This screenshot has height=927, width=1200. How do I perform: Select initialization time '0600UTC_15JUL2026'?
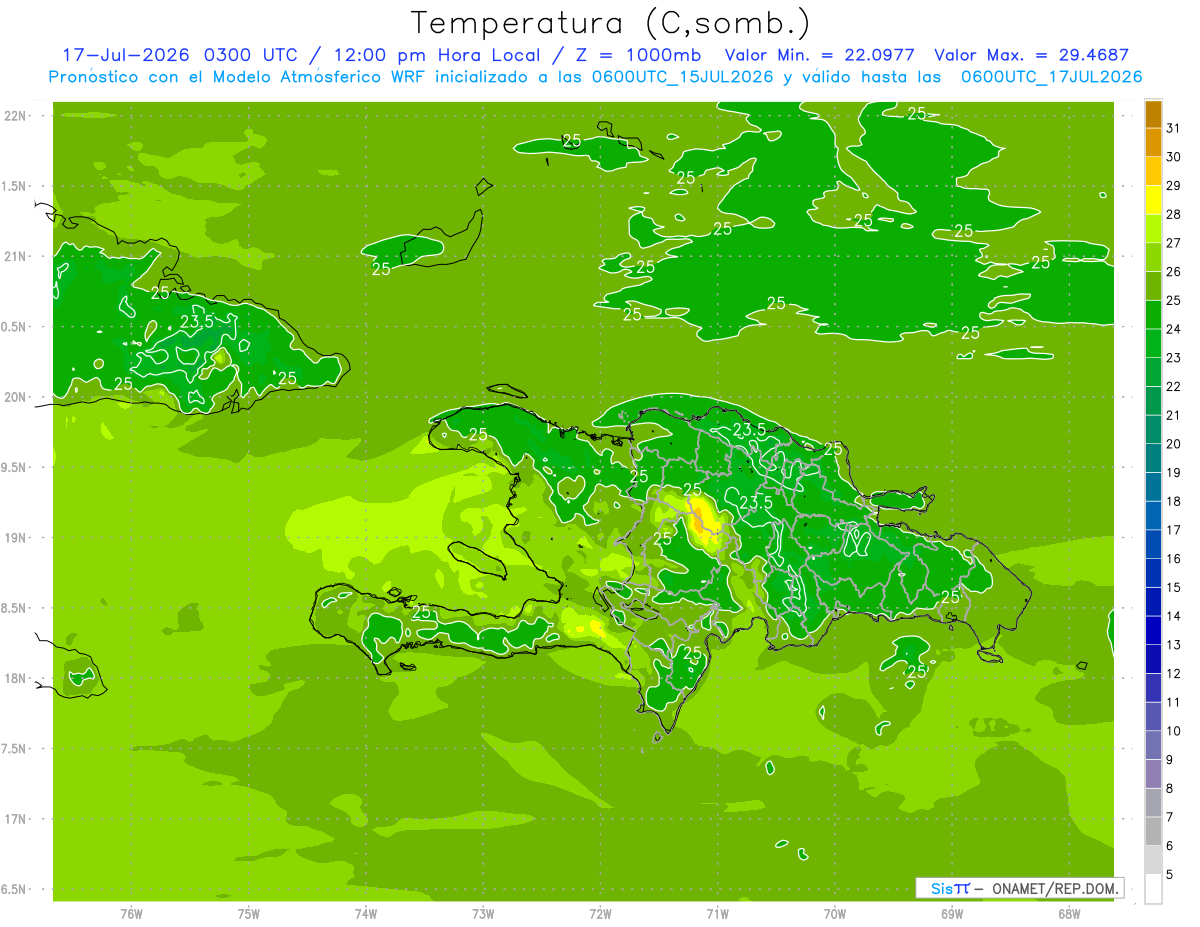click(677, 77)
